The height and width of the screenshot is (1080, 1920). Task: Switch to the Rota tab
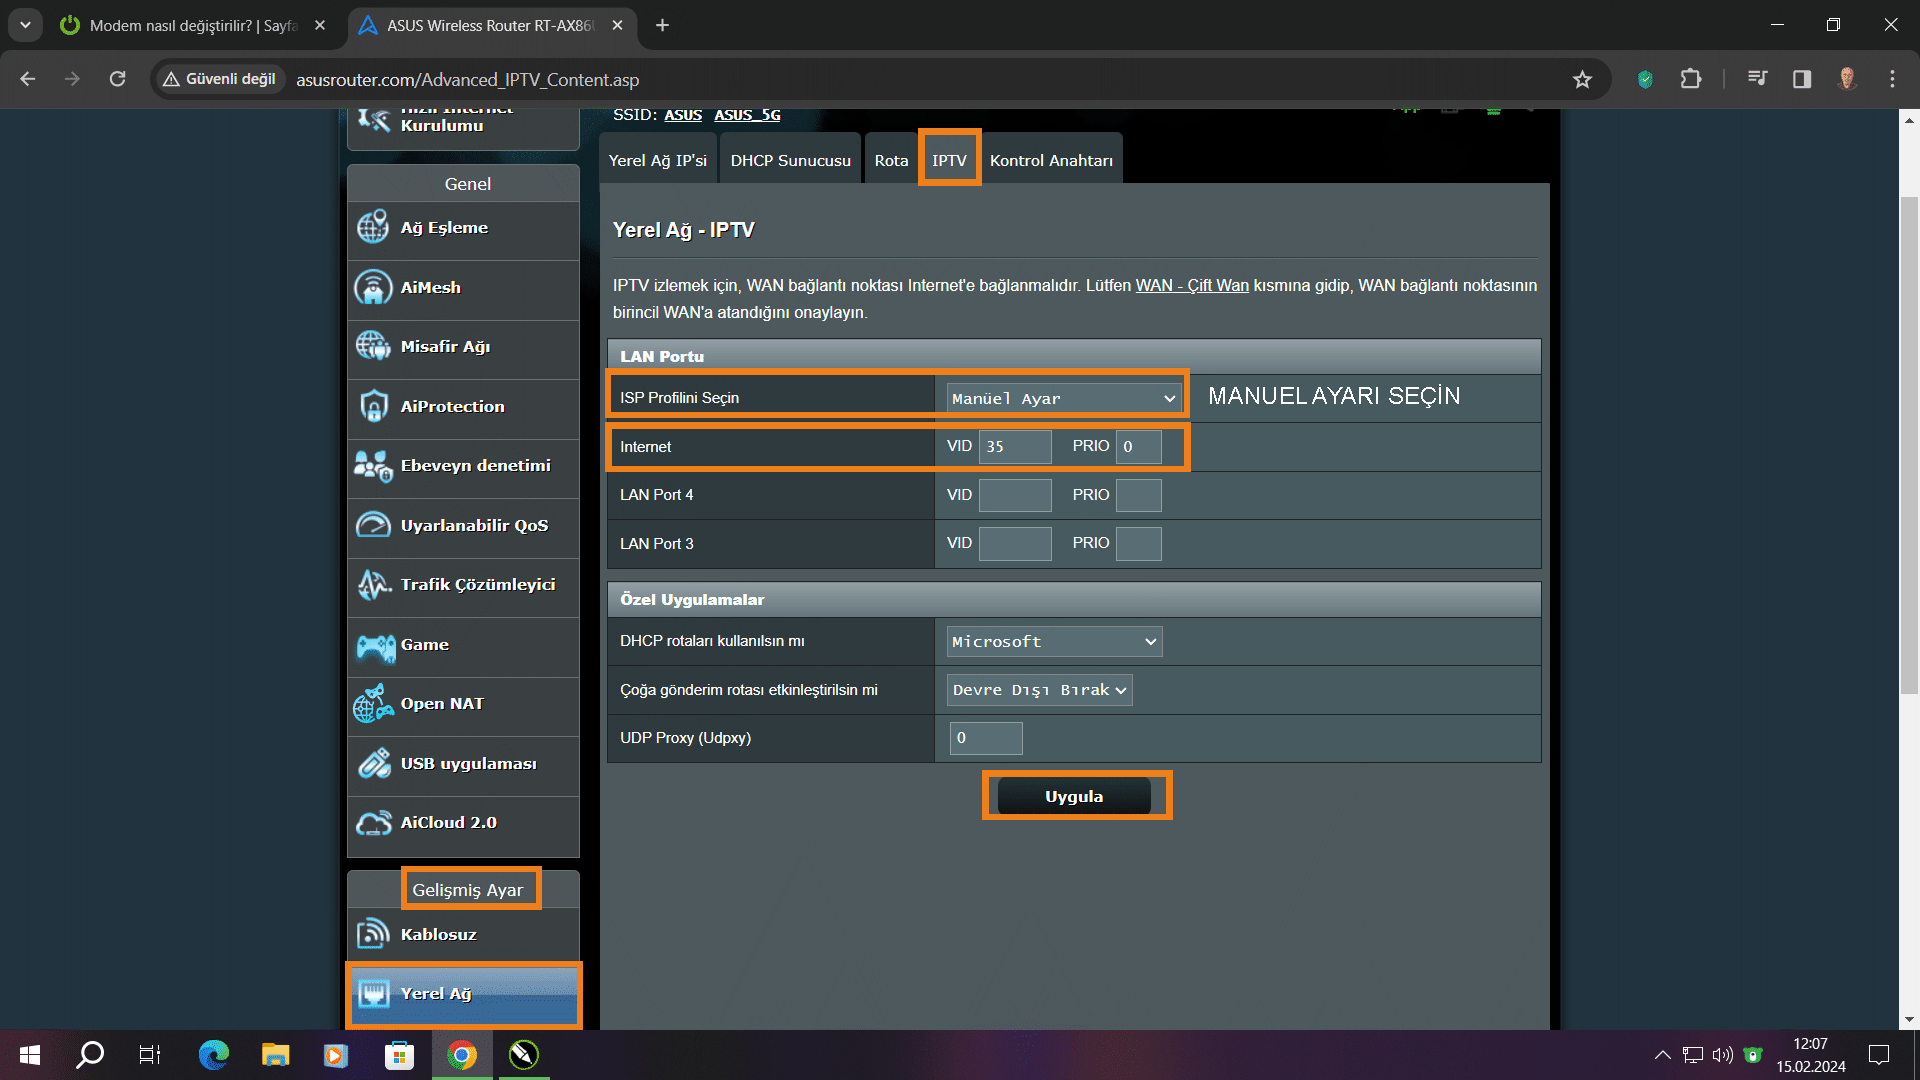tap(891, 161)
